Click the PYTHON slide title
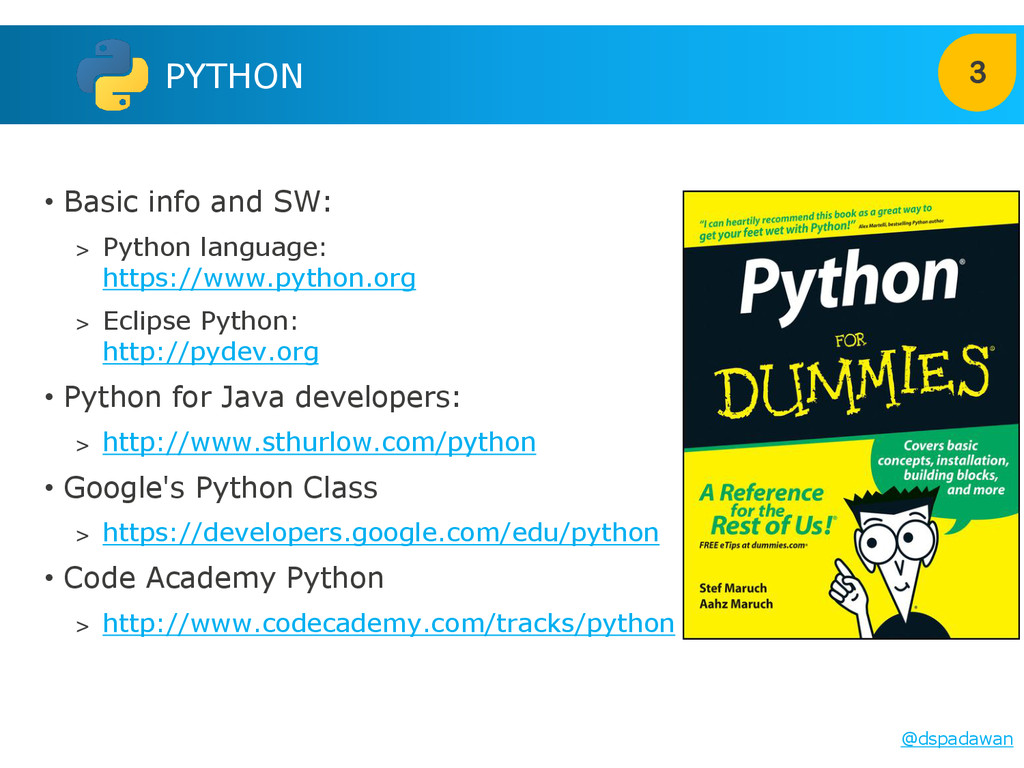This screenshot has height=768, width=1024. tap(234, 76)
